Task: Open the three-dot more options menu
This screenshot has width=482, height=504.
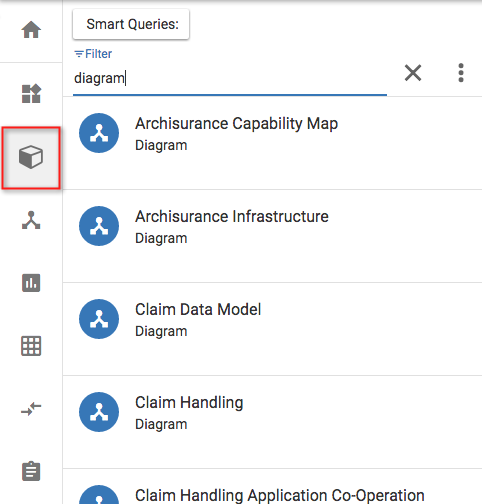Action: tap(461, 73)
